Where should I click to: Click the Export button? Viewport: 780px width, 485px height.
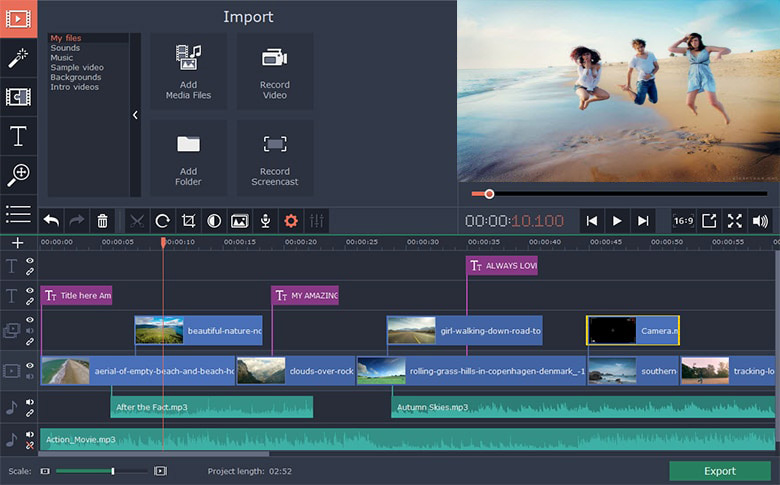pos(719,471)
